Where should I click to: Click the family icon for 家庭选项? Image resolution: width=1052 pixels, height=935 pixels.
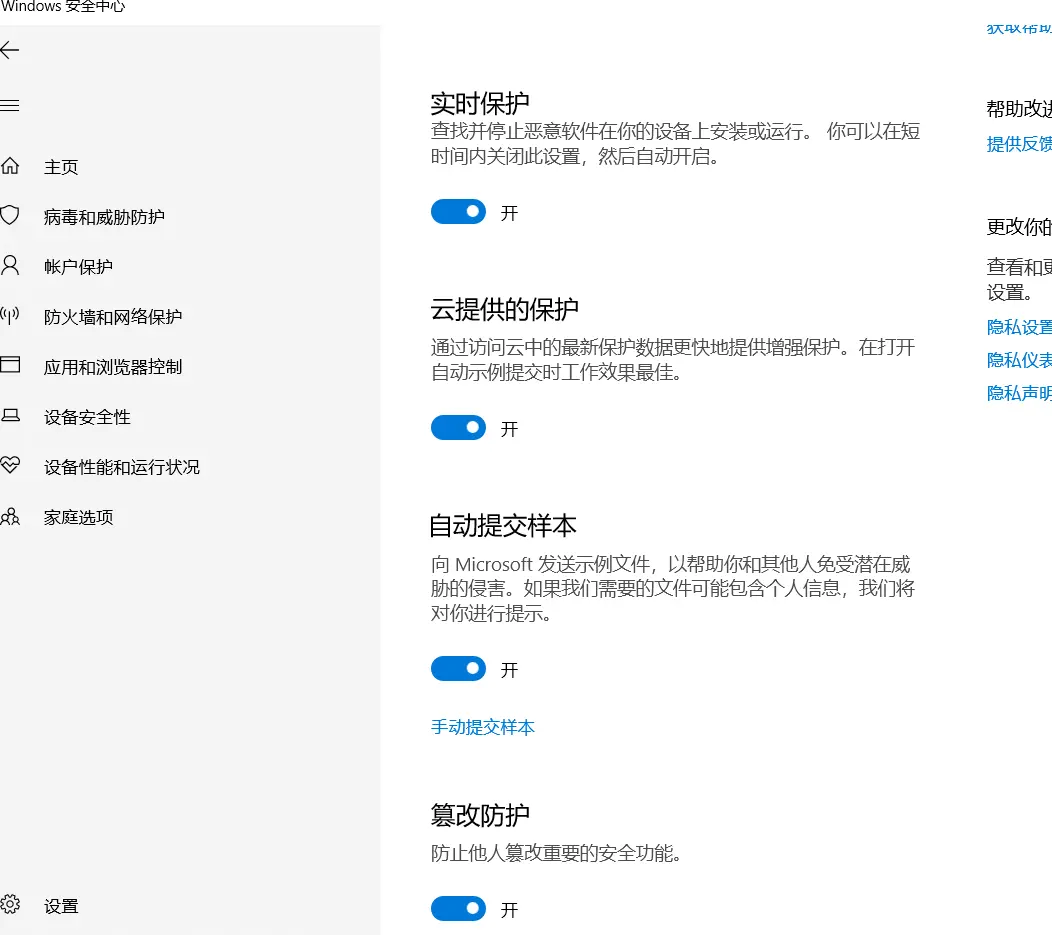coord(9,516)
